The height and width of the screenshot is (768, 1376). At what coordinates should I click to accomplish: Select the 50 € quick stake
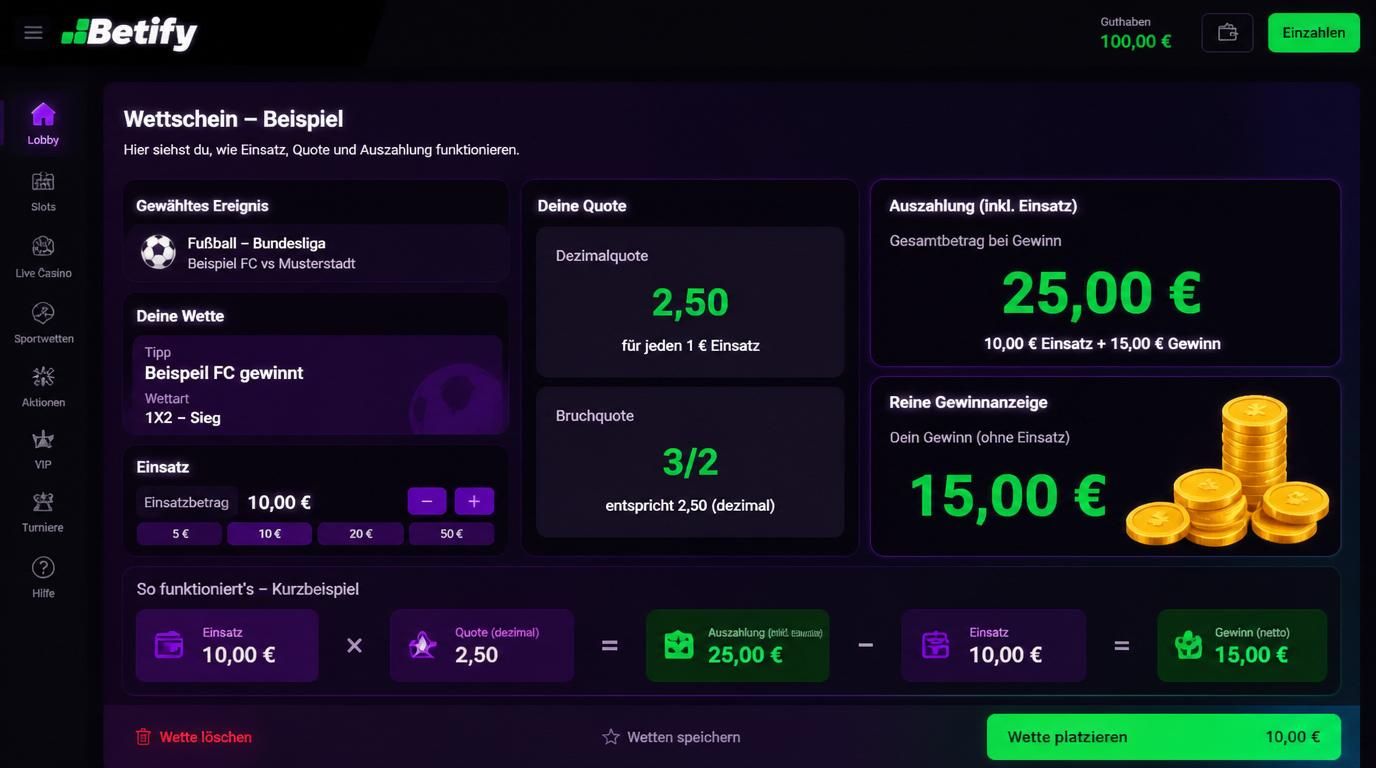[451, 534]
